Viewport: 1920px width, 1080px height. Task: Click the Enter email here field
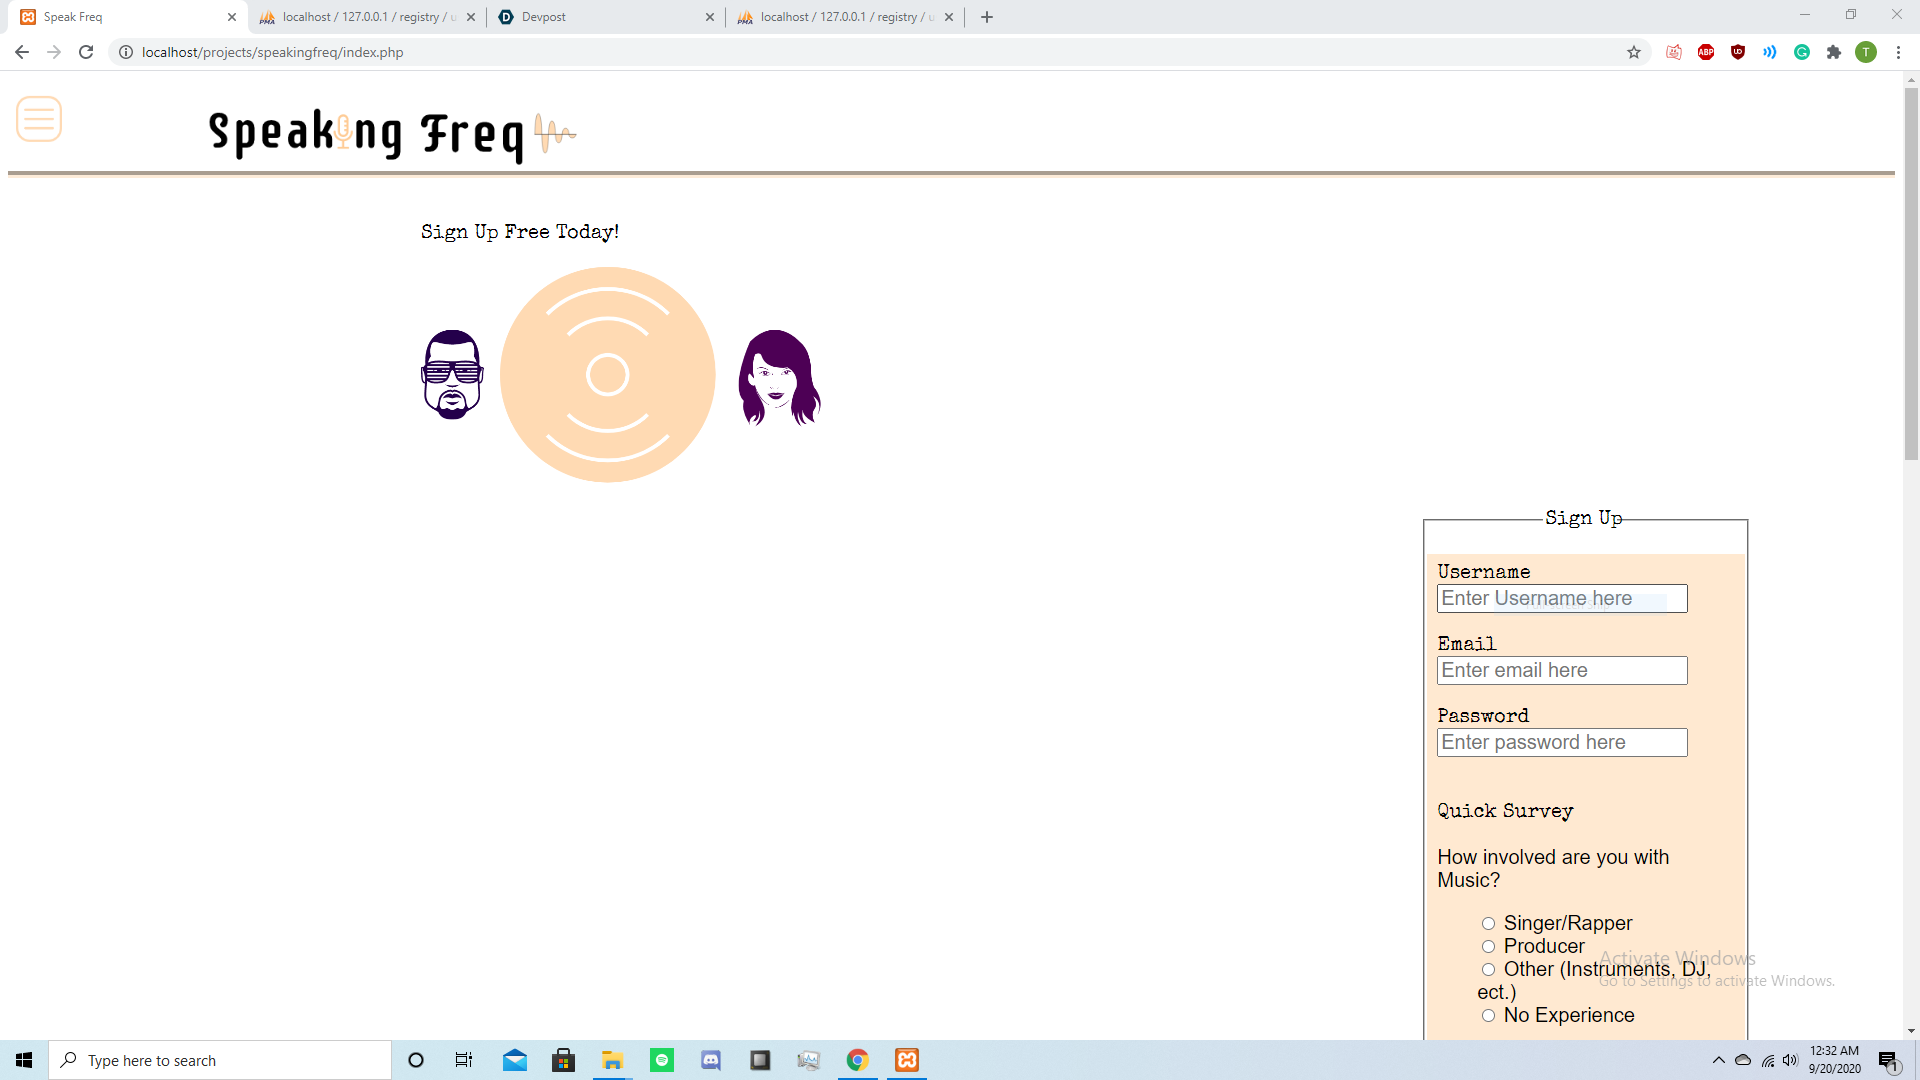[x=1562, y=671]
